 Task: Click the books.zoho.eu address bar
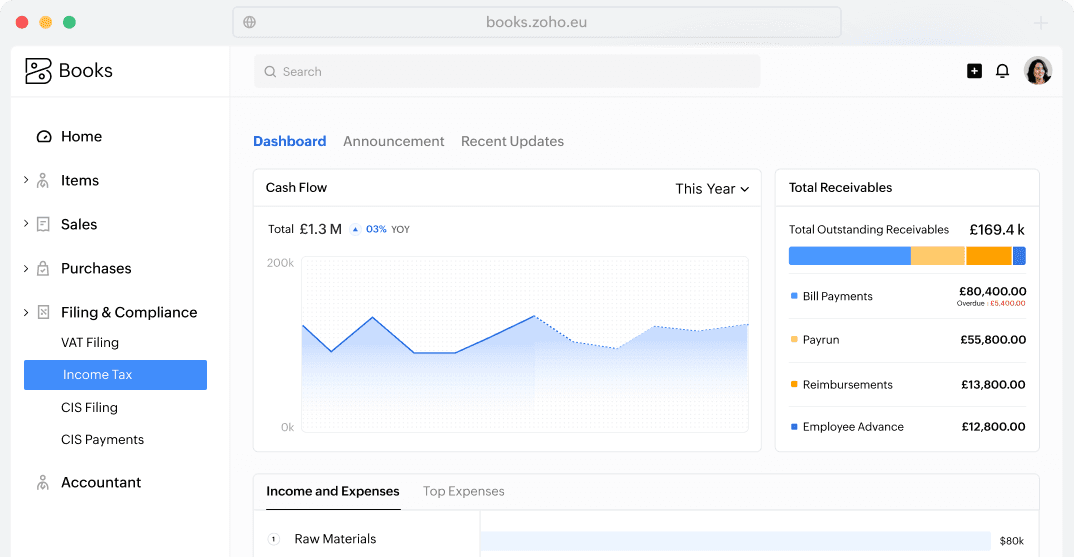536,22
